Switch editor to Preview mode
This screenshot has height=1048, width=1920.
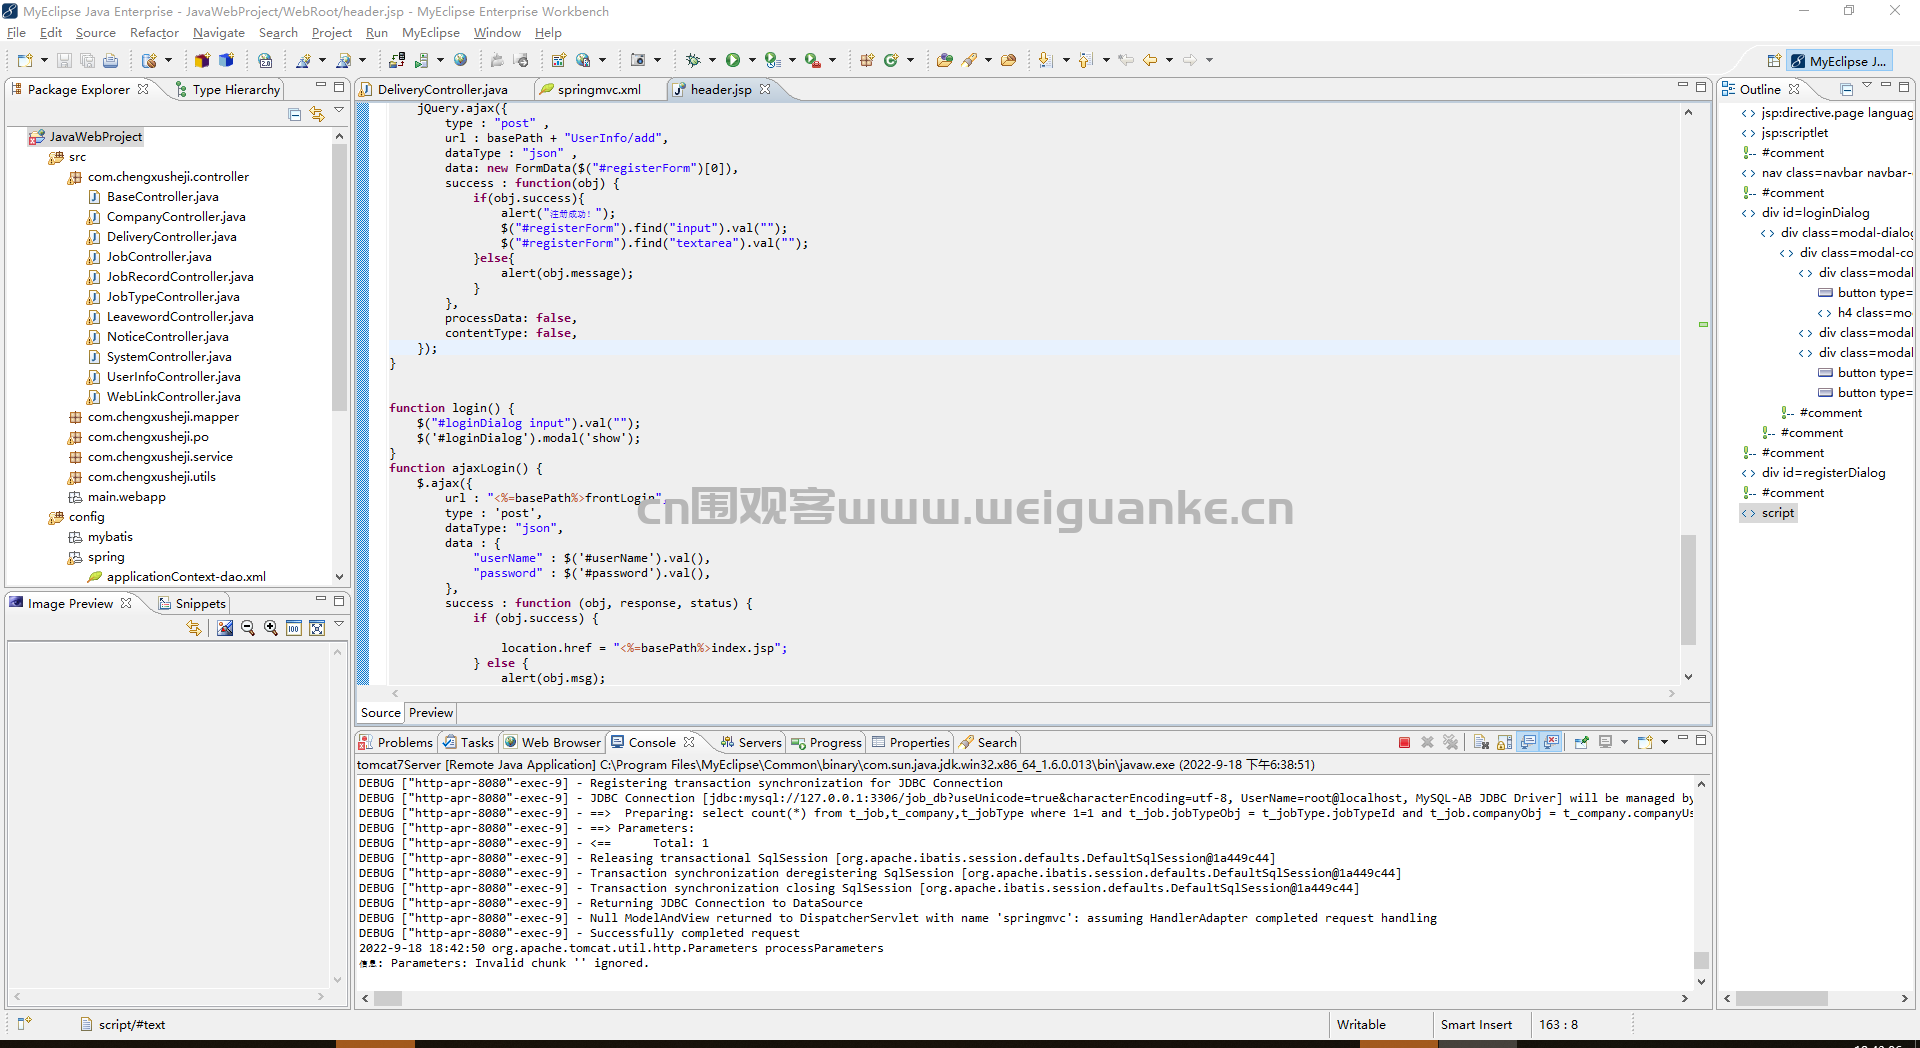431,713
